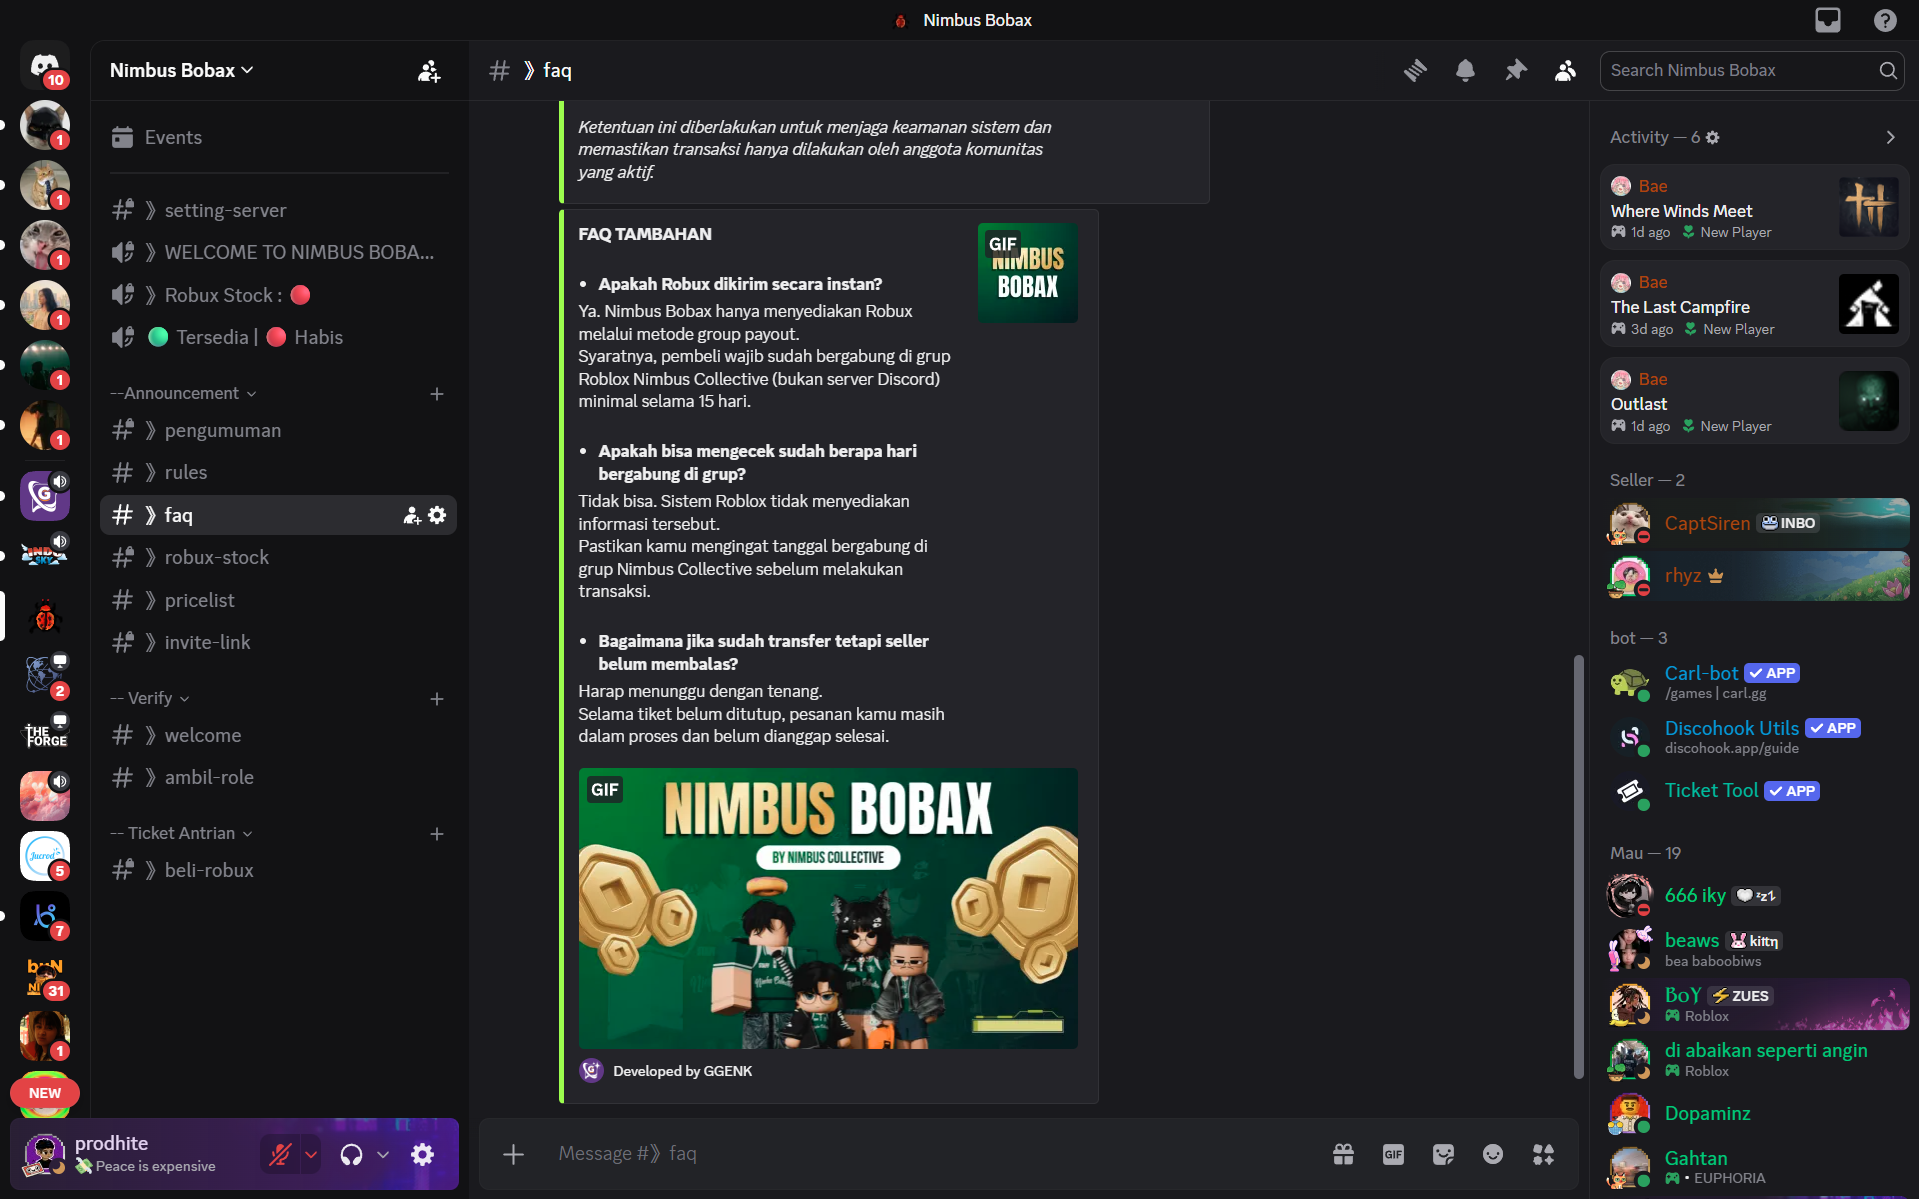
Task: Add a channel to Announcement category
Action: click(x=437, y=394)
